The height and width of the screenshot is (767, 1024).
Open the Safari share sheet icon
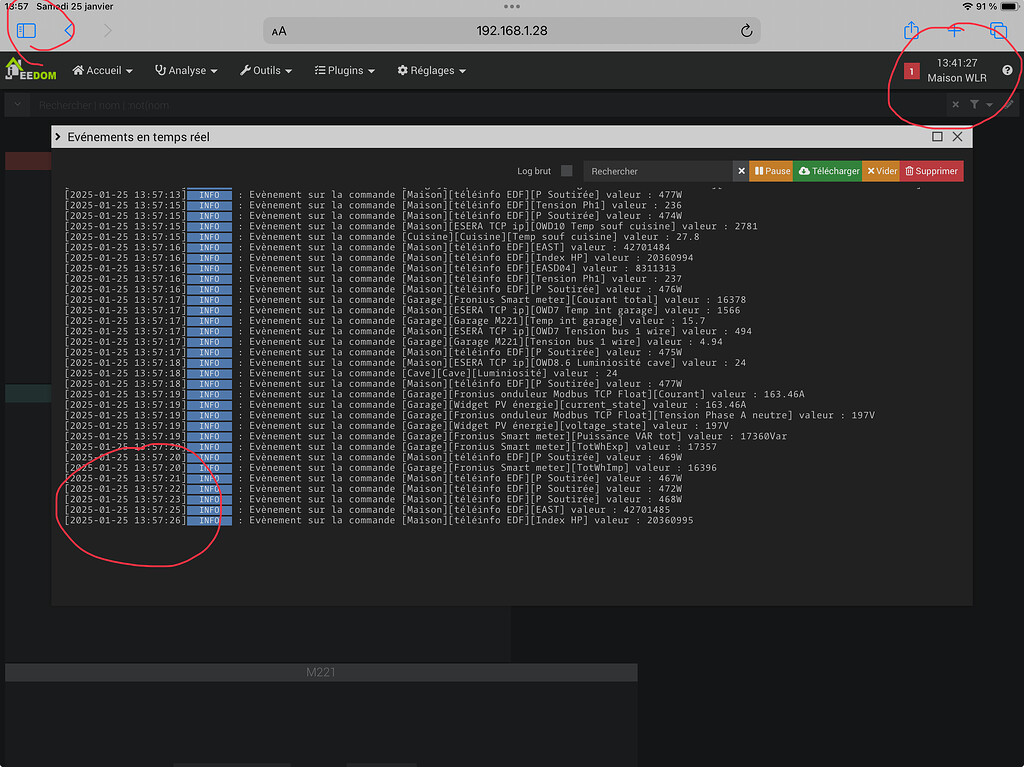[x=911, y=31]
